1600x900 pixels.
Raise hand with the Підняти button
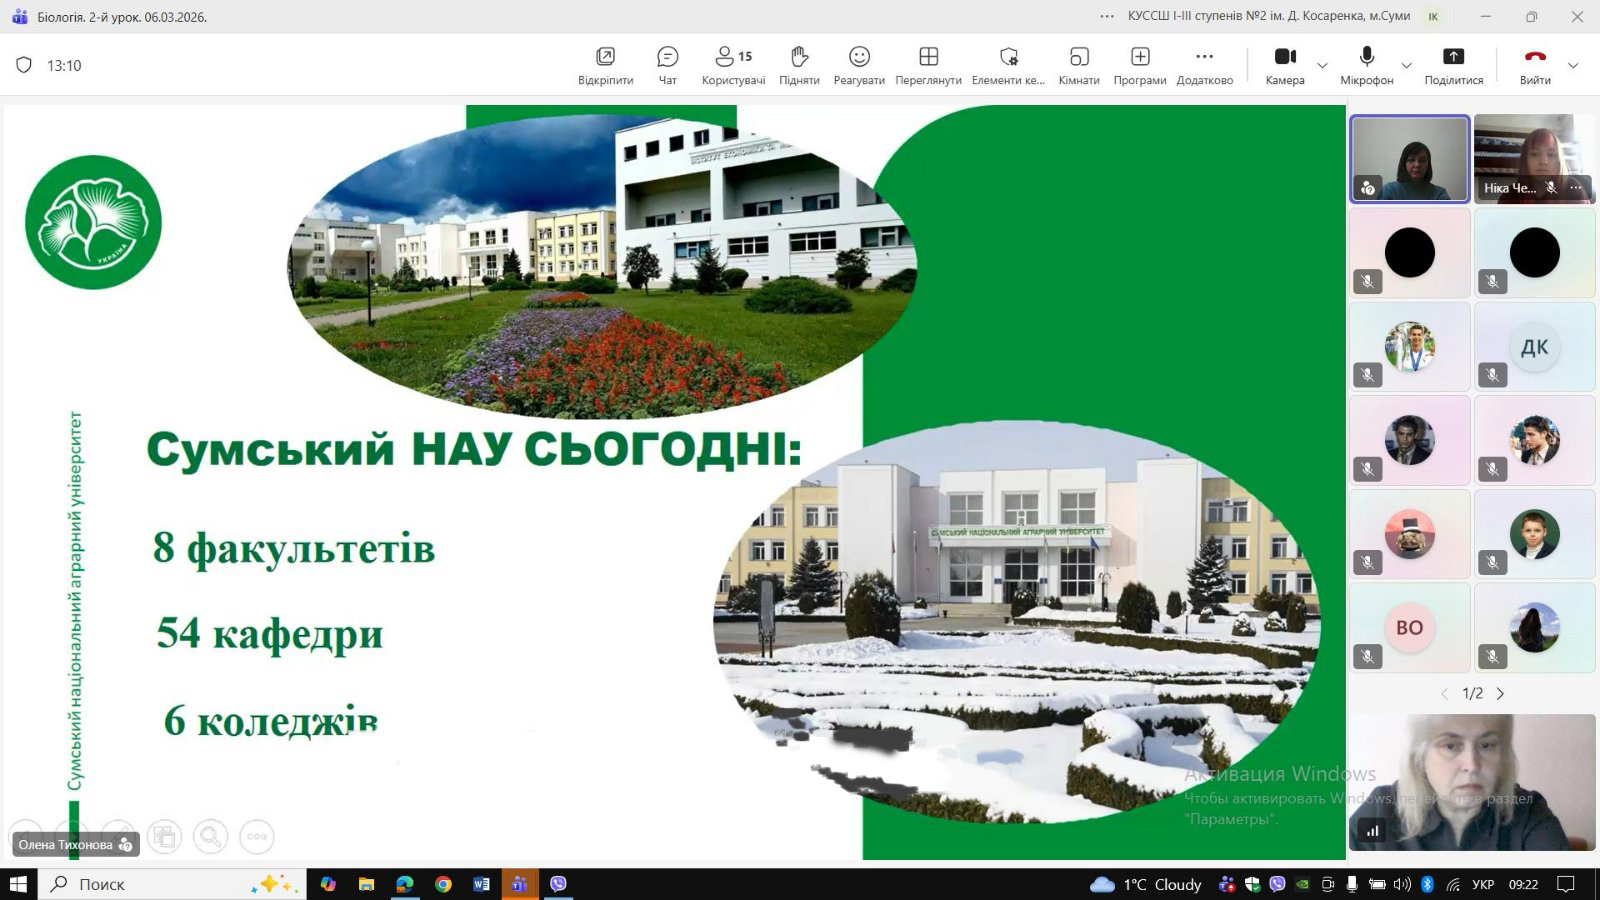[x=799, y=65]
